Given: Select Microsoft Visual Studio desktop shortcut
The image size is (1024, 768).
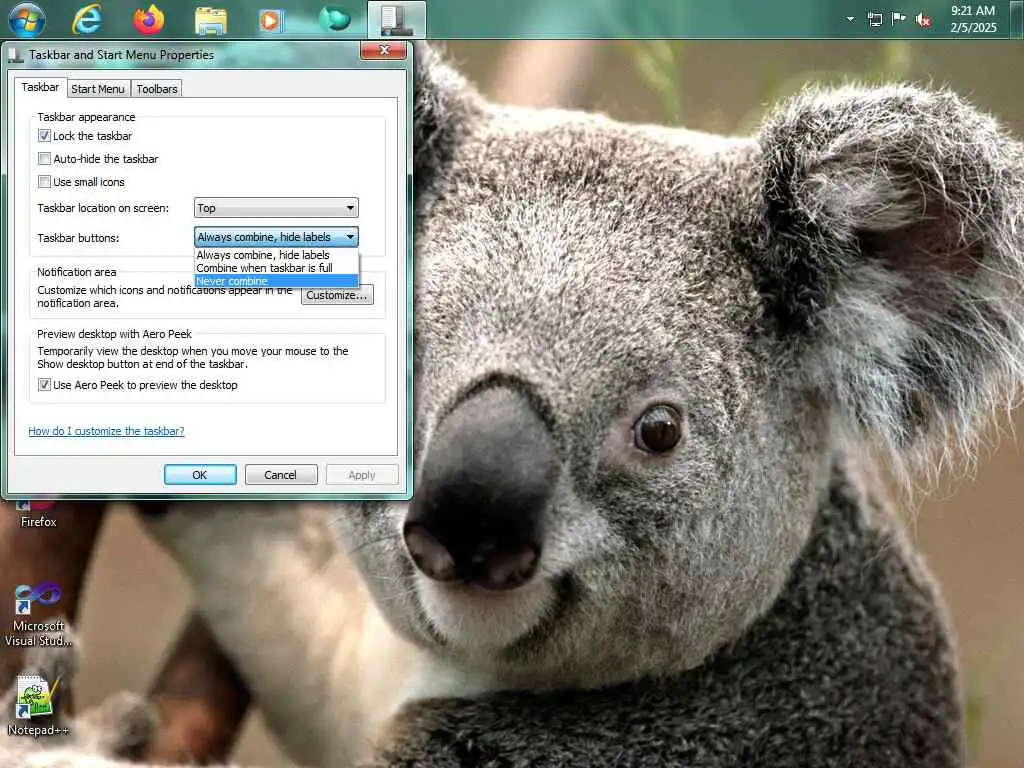Looking at the screenshot, I should tap(38, 614).
